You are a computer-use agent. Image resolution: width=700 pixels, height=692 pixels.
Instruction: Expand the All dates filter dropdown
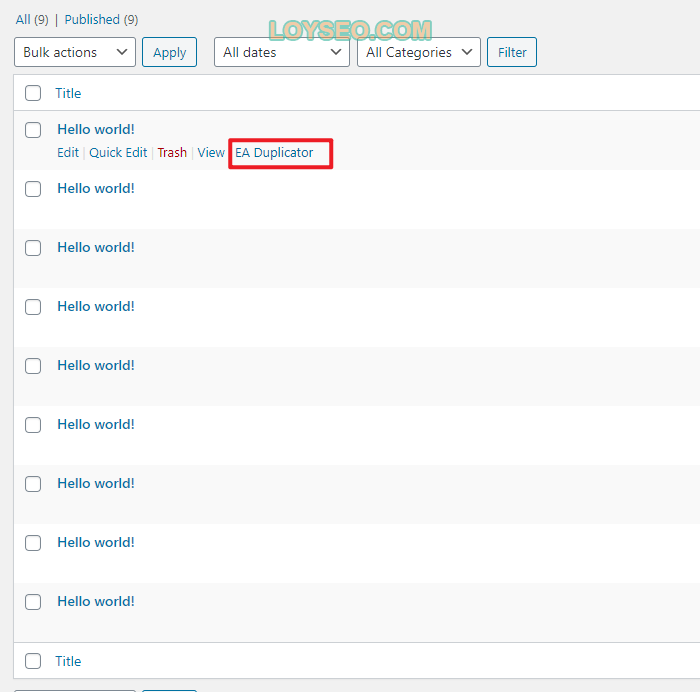point(282,52)
